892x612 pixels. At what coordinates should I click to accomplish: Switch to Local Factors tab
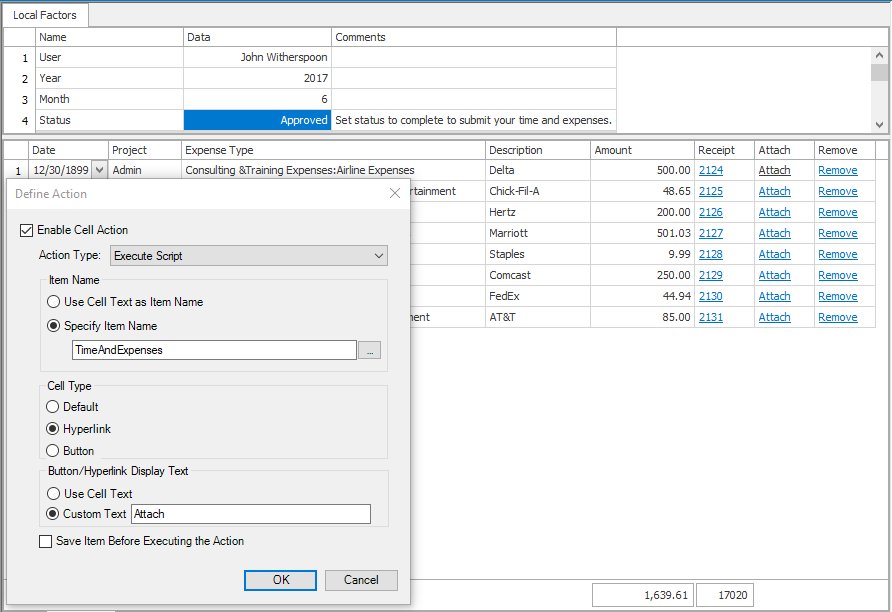pyautogui.click(x=45, y=15)
